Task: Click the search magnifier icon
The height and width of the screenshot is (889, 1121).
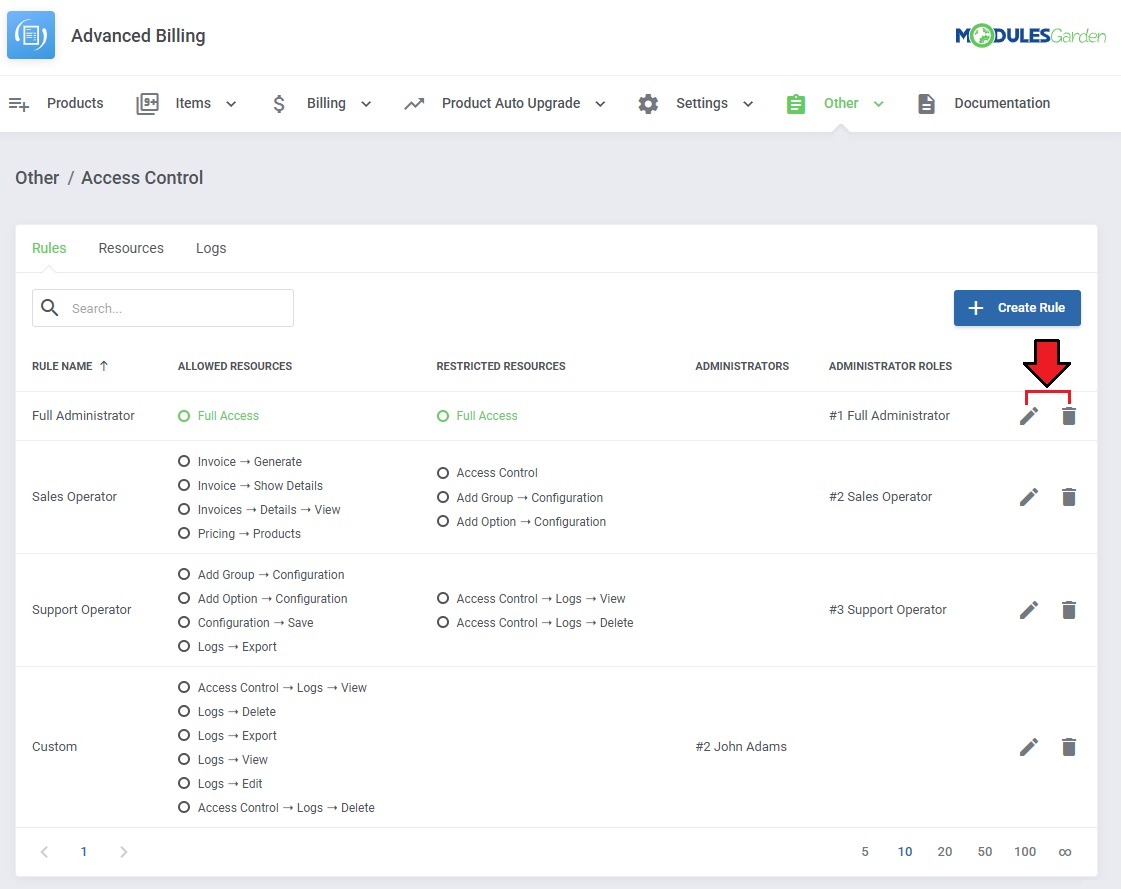Action: (49, 308)
